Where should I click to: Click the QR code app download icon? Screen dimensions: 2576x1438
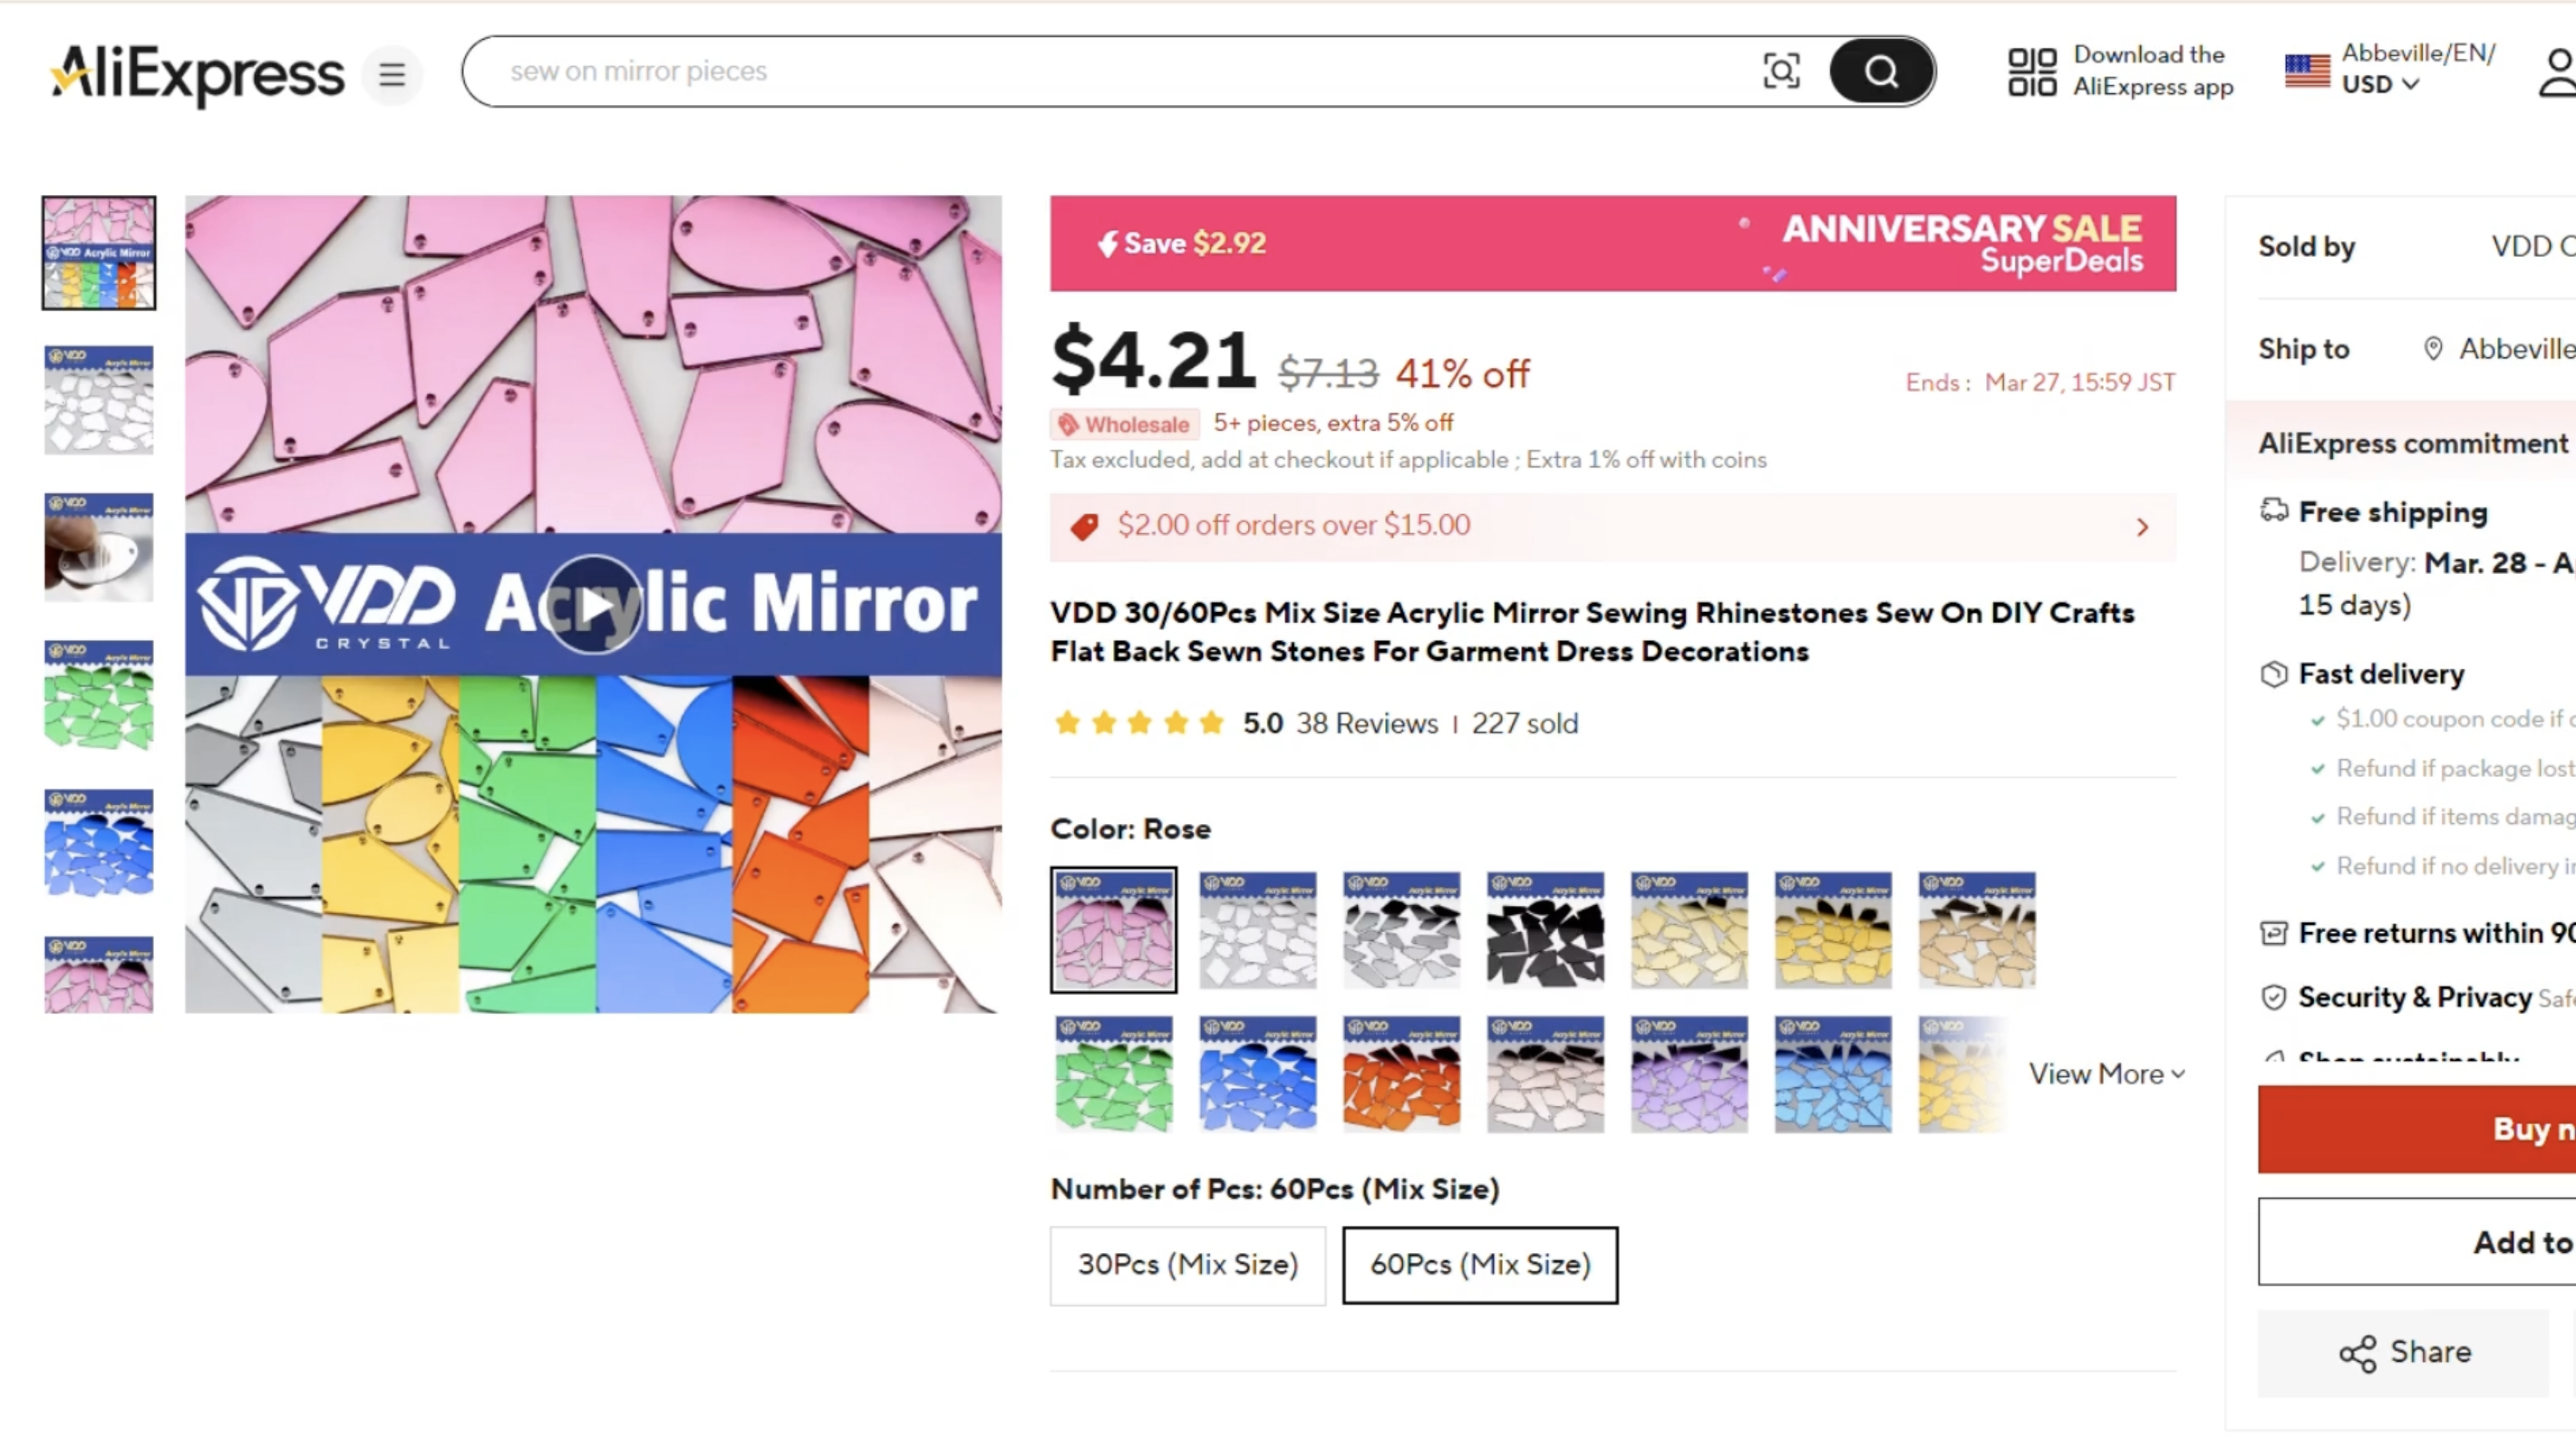tap(2032, 72)
